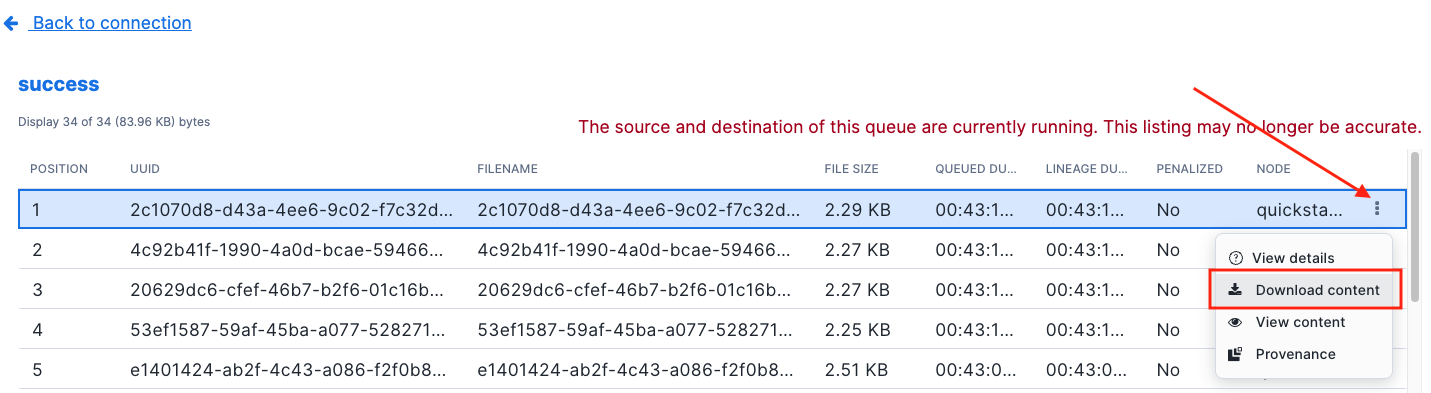Click the Provenance icon in the menu
This screenshot has width=1431, height=393.
coord(1235,354)
